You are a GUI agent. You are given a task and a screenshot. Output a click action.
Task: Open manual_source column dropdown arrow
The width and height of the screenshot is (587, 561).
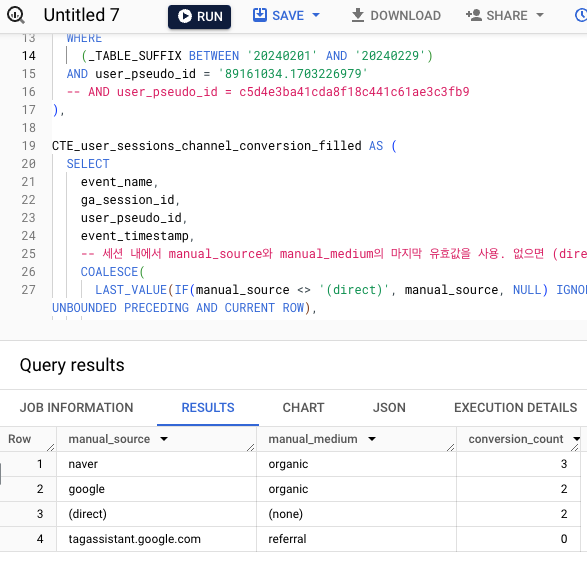coord(164,439)
